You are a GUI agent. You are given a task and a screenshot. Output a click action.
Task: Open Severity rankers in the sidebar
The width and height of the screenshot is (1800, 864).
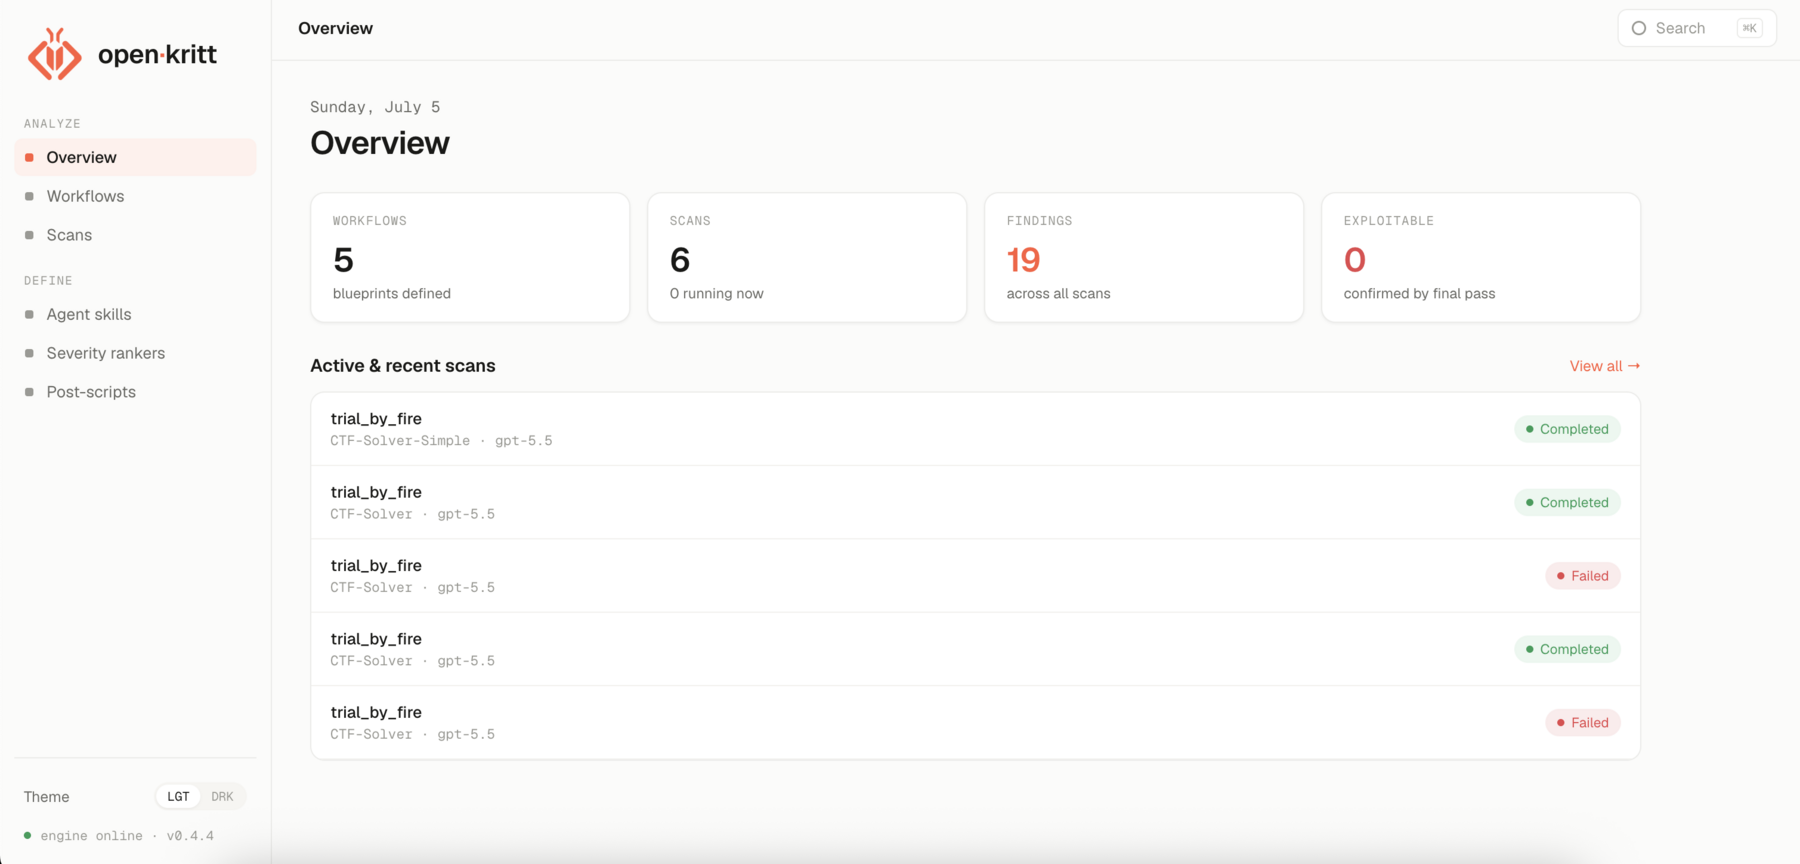coord(135,353)
